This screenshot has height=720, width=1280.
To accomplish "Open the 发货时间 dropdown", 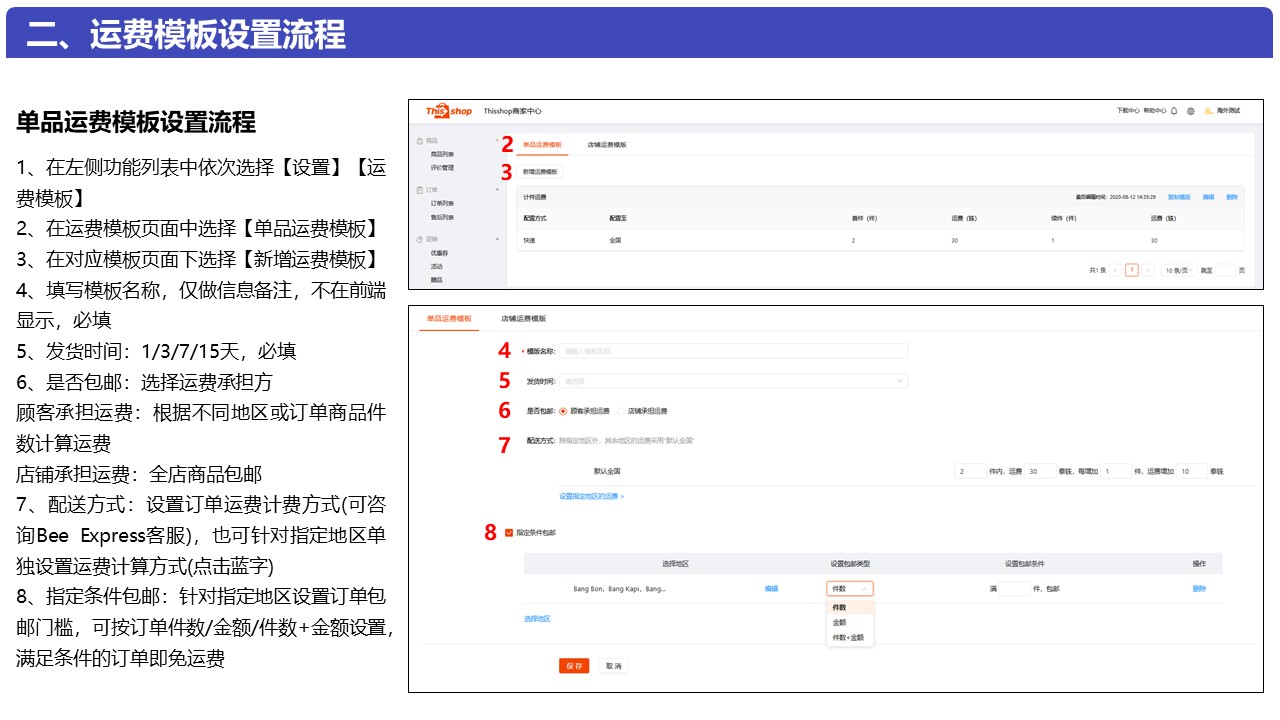I will [x=733, y=381].
